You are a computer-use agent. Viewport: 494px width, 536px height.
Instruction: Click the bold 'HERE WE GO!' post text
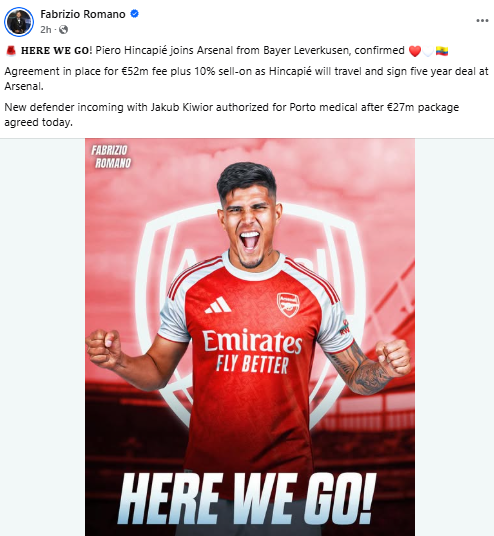coord(57,51)
